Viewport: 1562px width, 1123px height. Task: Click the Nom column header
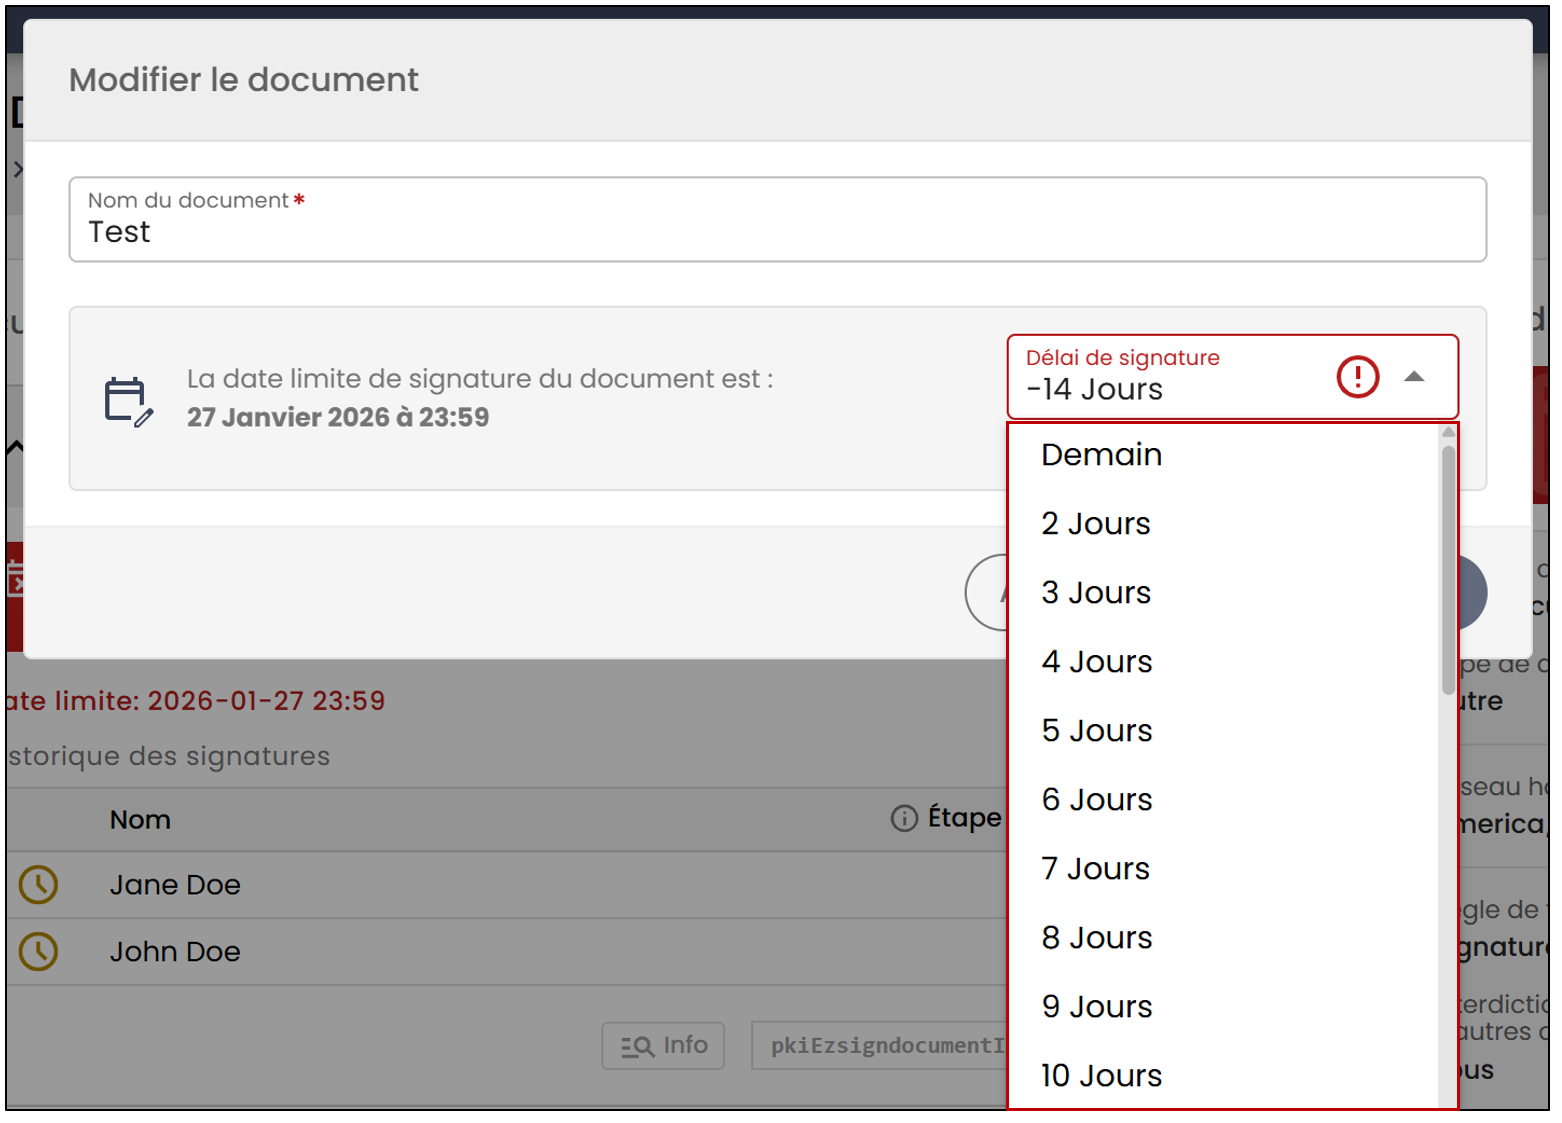click(x=140, y=820)
